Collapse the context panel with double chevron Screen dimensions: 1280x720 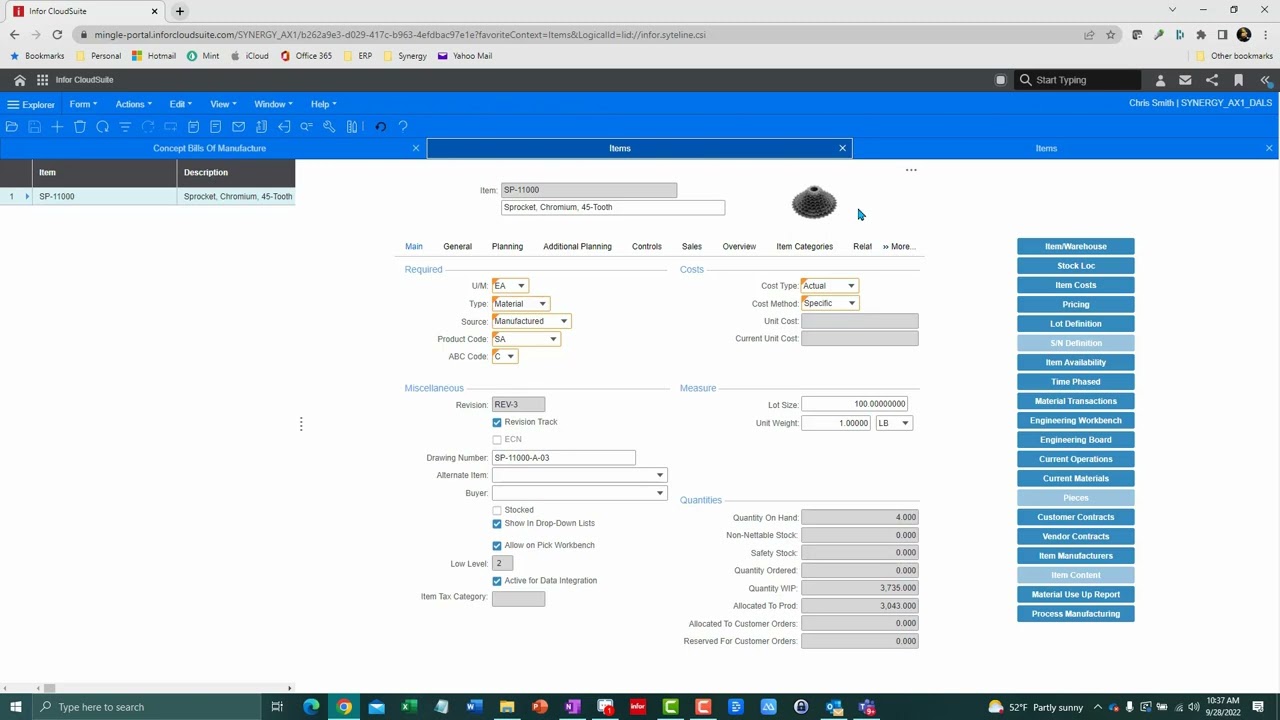1266,80
